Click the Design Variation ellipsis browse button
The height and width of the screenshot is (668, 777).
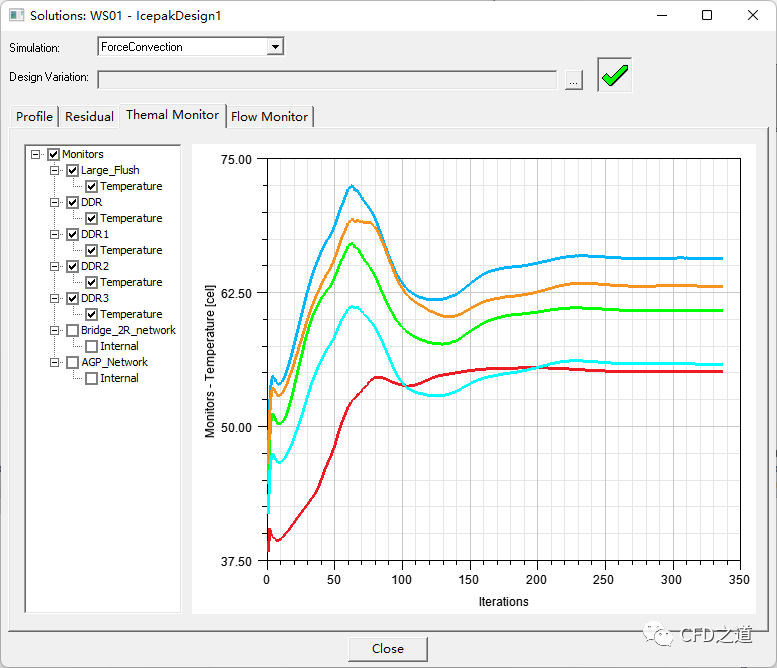pyautogui.click(x=573, y=80)
